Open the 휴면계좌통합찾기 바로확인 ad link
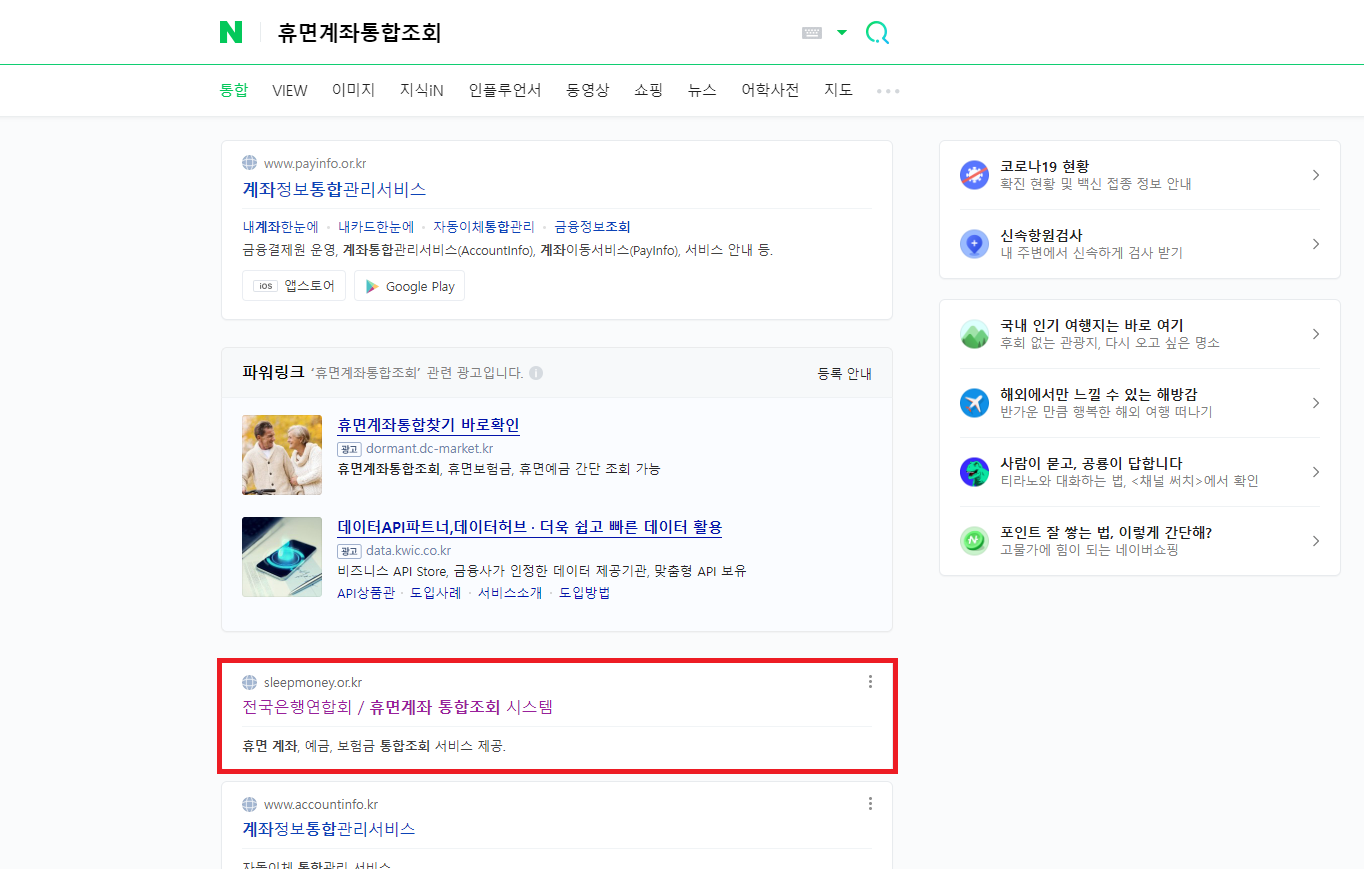 (428, 425)
